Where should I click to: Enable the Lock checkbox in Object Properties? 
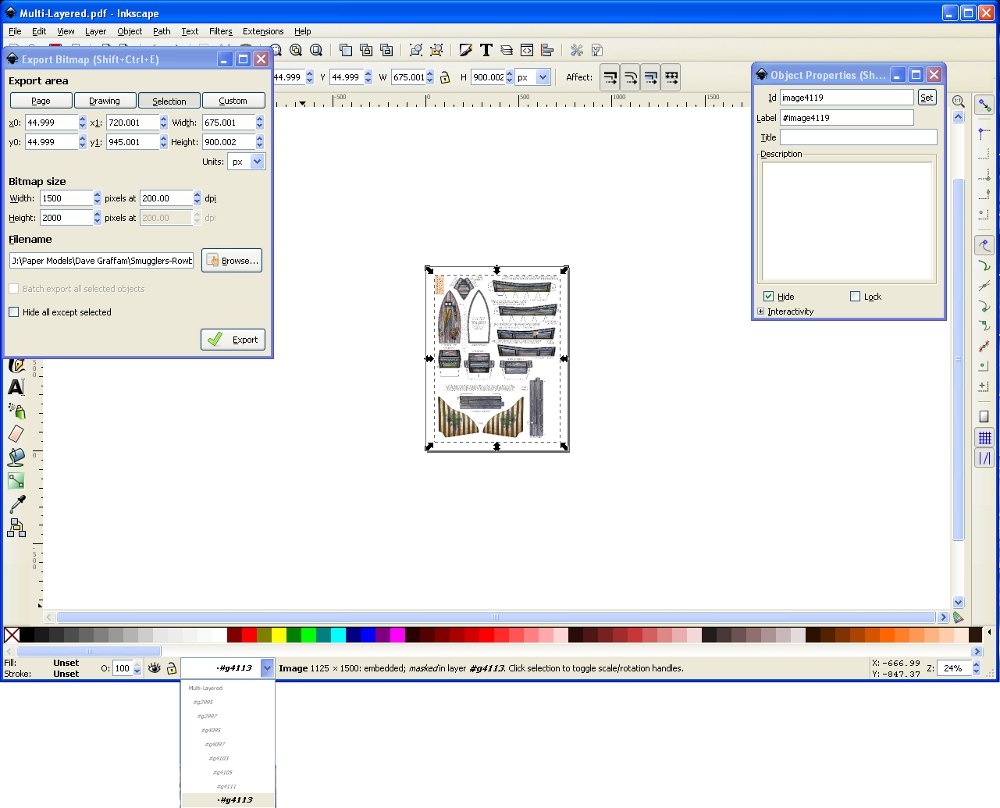point(855,297)
